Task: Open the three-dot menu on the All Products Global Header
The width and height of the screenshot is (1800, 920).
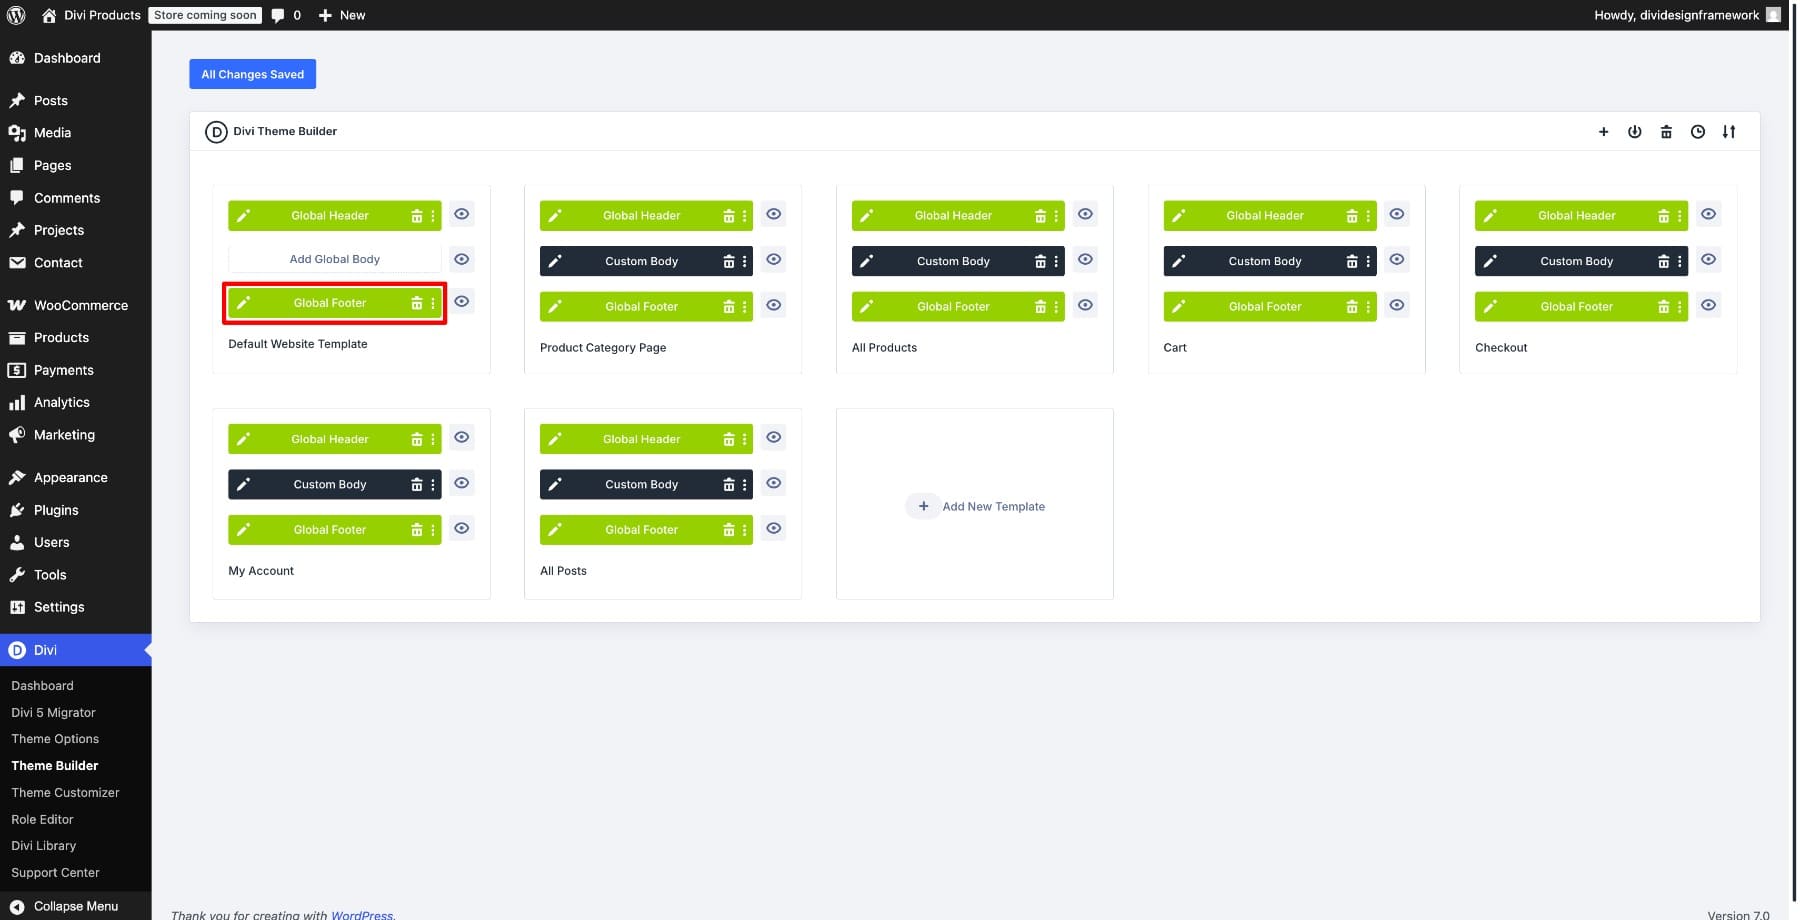Action: (1056, 216)
